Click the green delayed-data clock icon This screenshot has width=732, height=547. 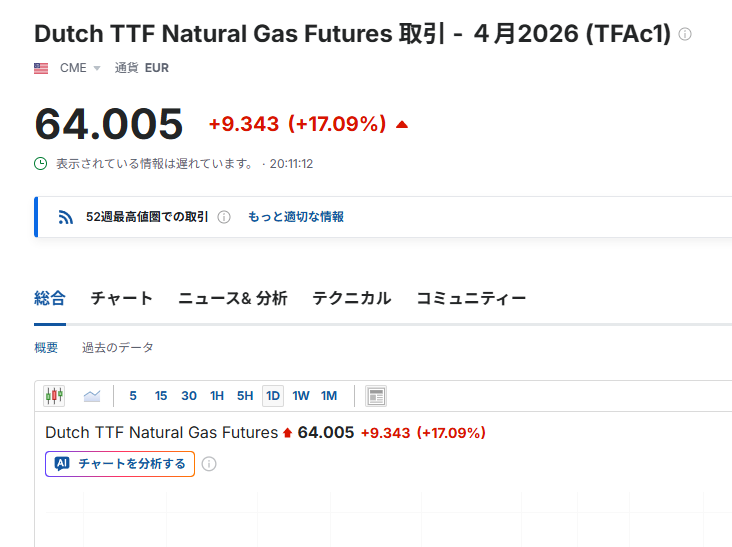(41, 164)
